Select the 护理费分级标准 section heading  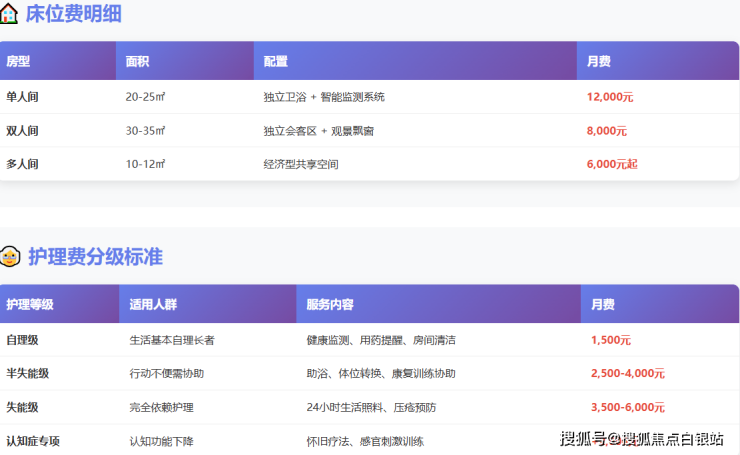(95, 257)
